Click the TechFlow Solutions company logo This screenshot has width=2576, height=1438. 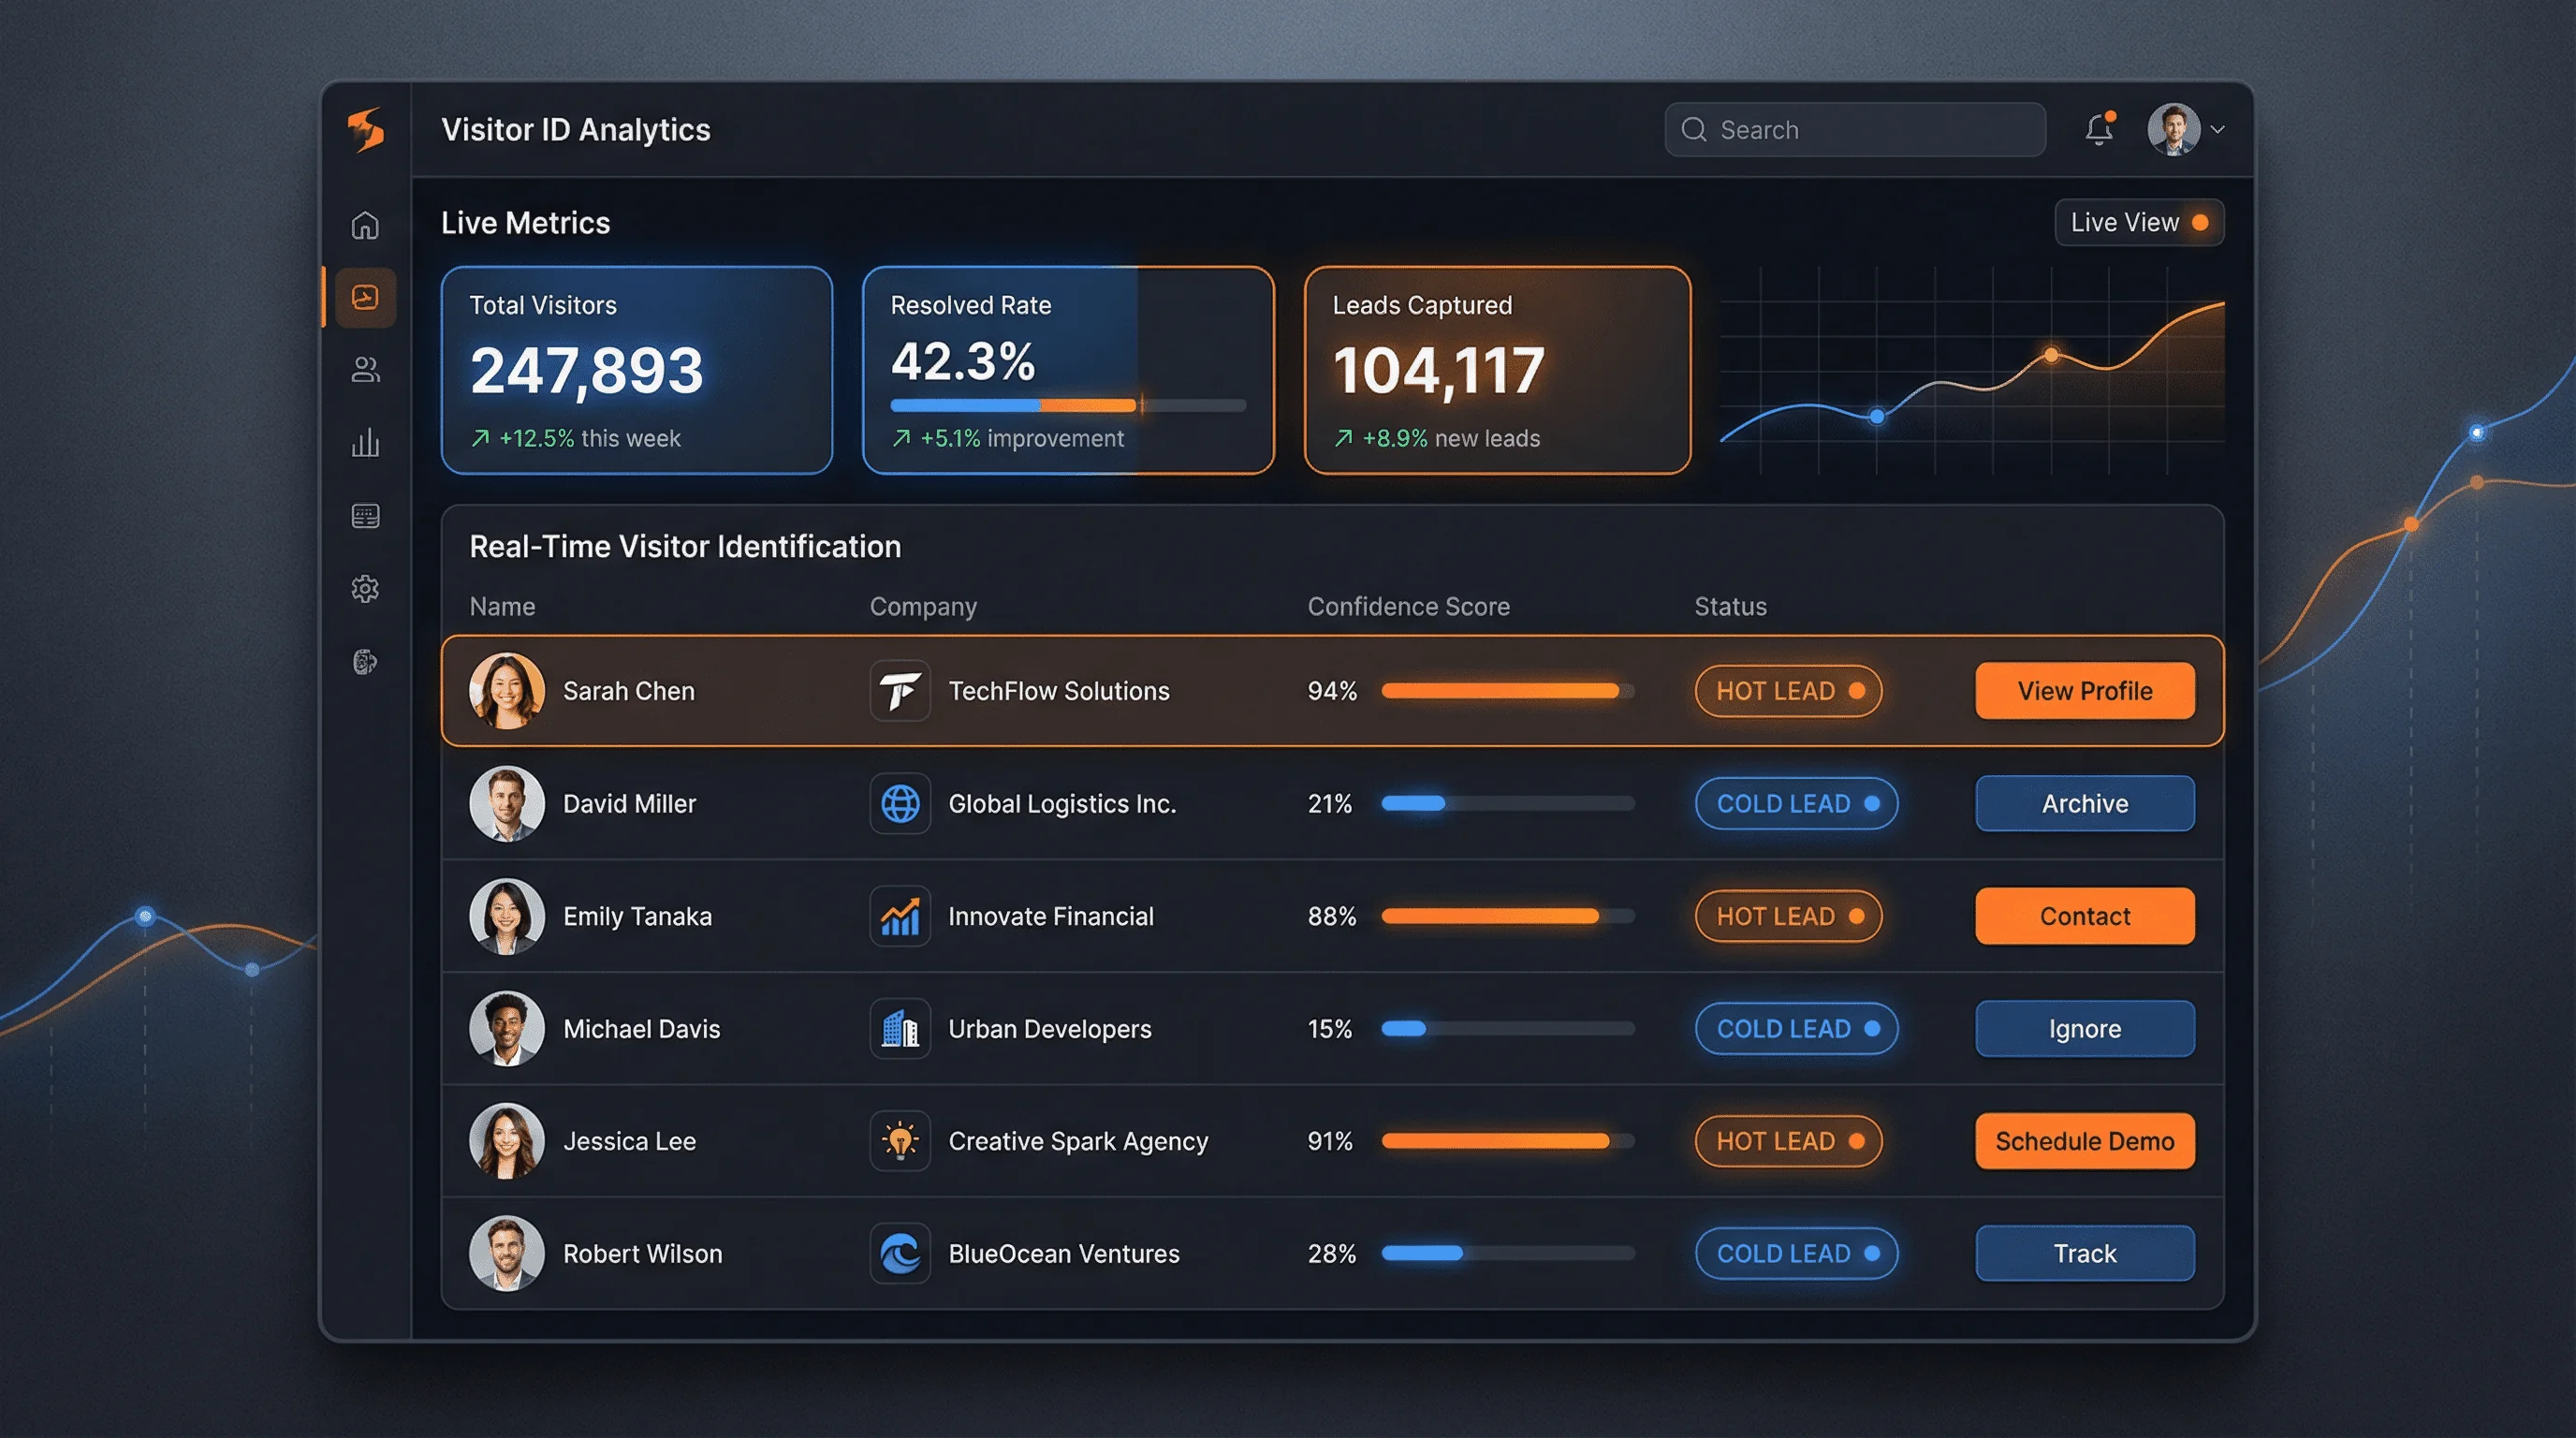tap(900, 691)
